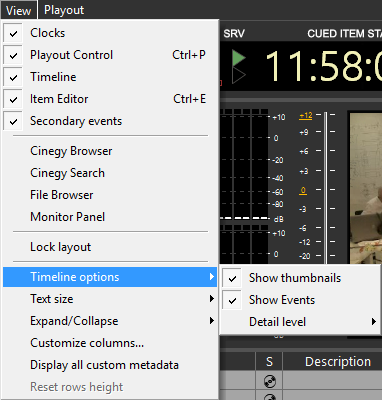382x400 pixels.
Task: Click the 11:58 clock display
Action: (323, 66)
